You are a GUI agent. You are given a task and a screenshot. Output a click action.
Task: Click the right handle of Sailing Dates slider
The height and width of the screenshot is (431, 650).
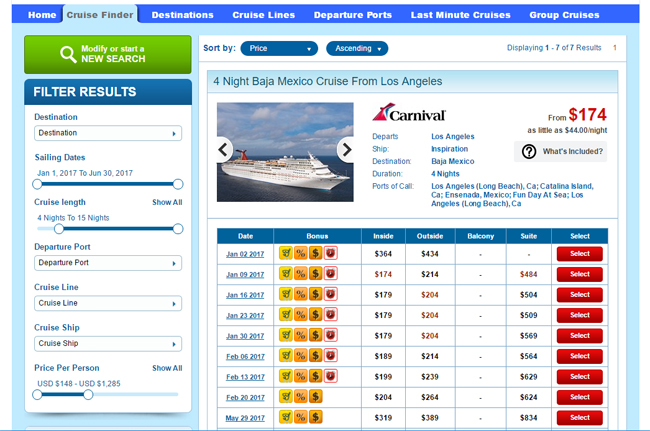pyautogui.click(x=178, y=184)
